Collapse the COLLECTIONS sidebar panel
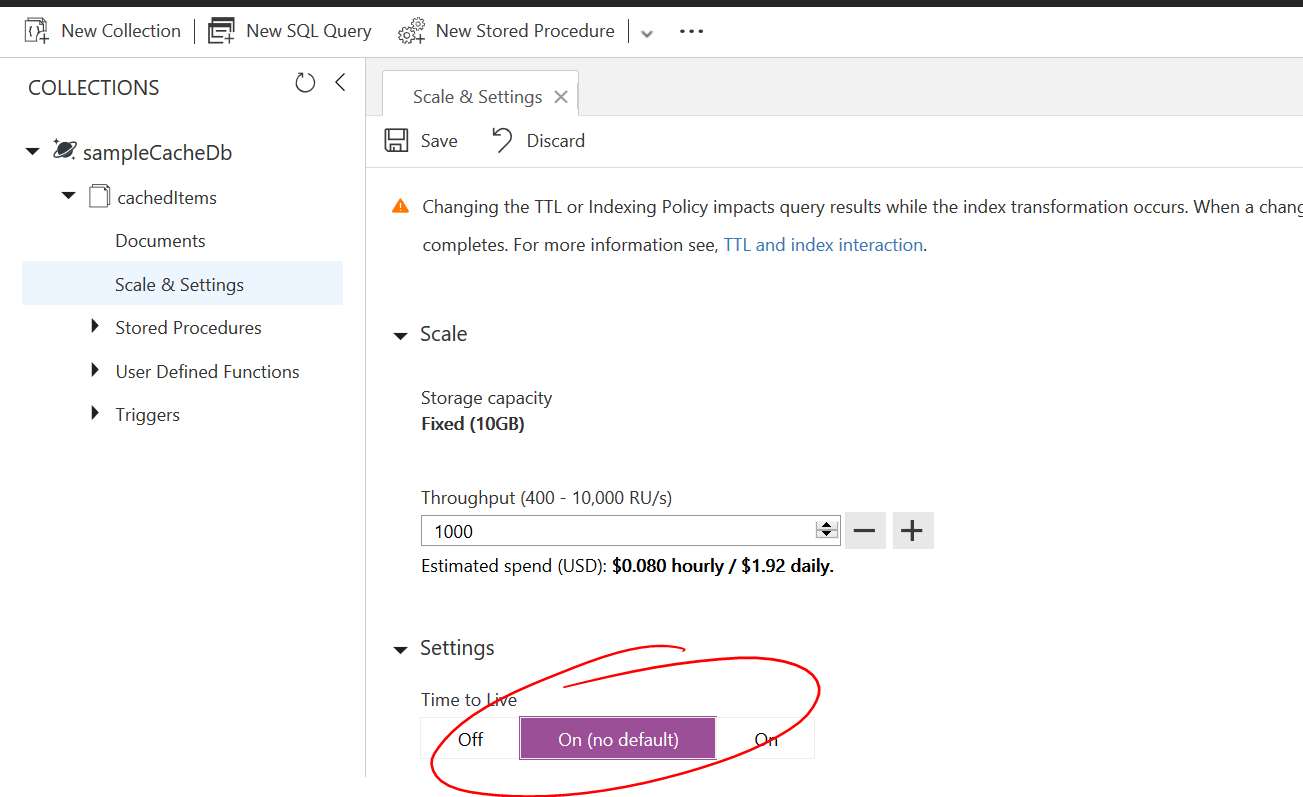The width and height of the screenshot is (1303, 797). pos(339,82)
